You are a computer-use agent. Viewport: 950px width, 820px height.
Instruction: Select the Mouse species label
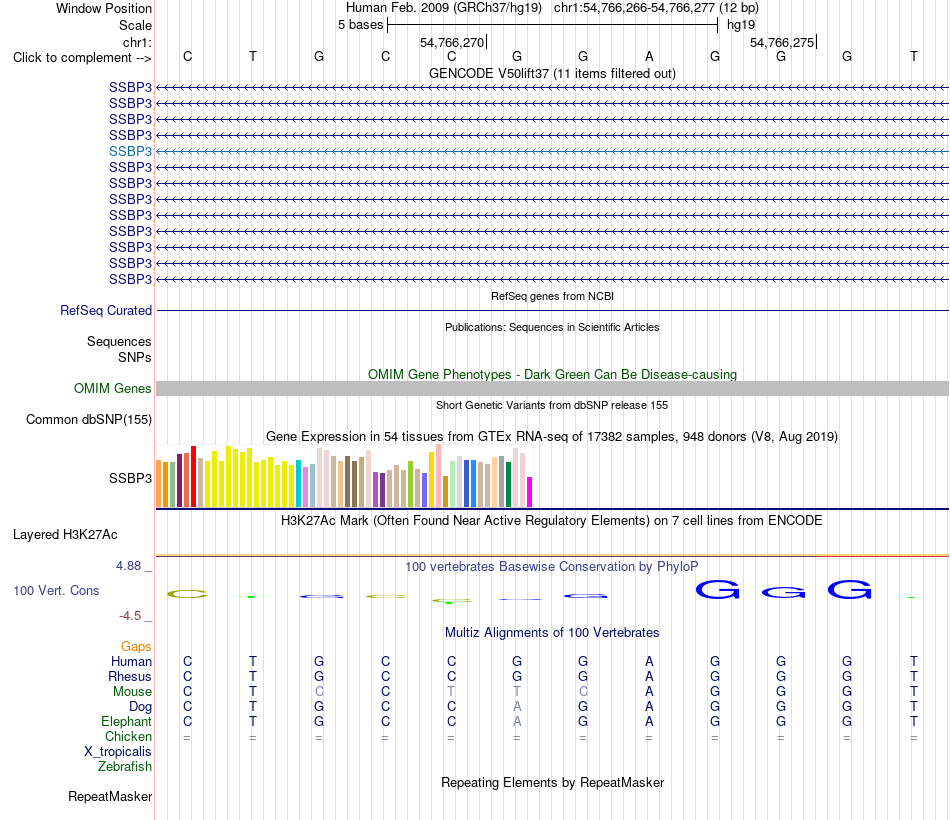[x=132, y=692]
